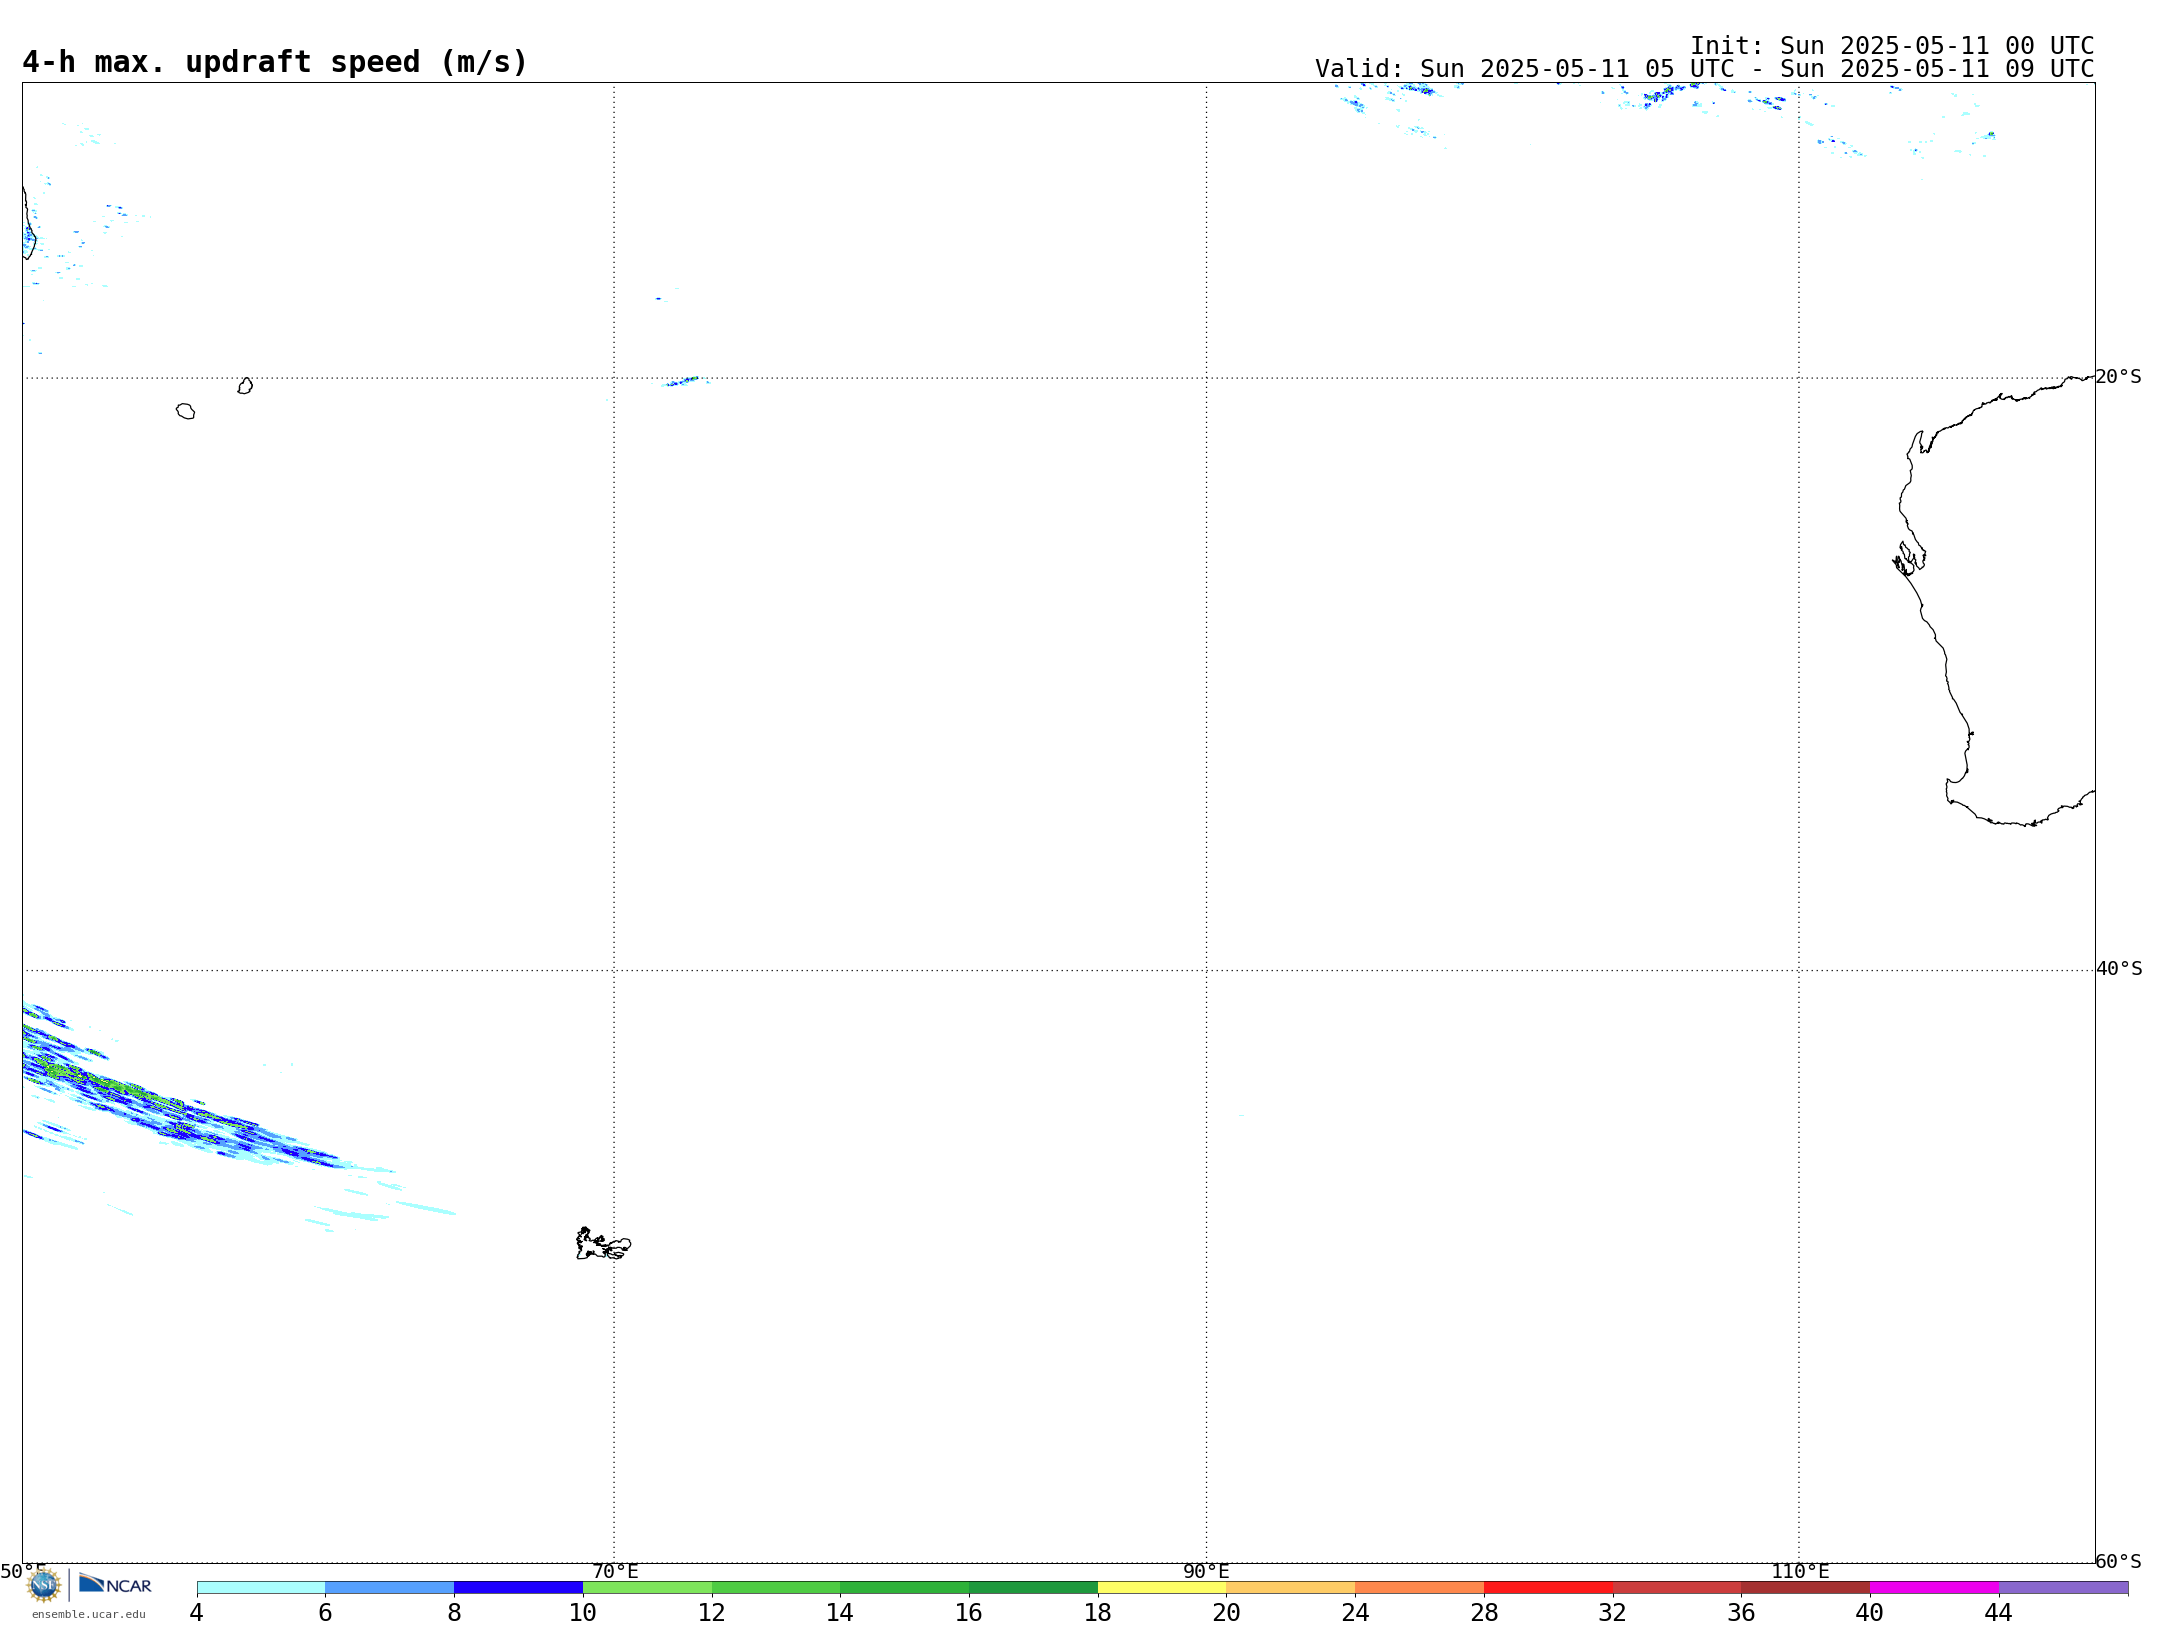This screenshot has height=1626, width=2160.
Task: Select the orange 24-28 color swatch
Action: click(x=1420, y=1588)
